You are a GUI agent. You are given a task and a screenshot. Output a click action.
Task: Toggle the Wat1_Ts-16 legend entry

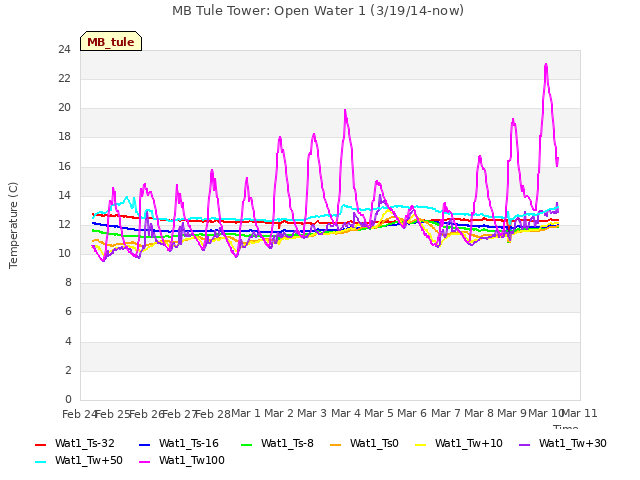(179, 443)
